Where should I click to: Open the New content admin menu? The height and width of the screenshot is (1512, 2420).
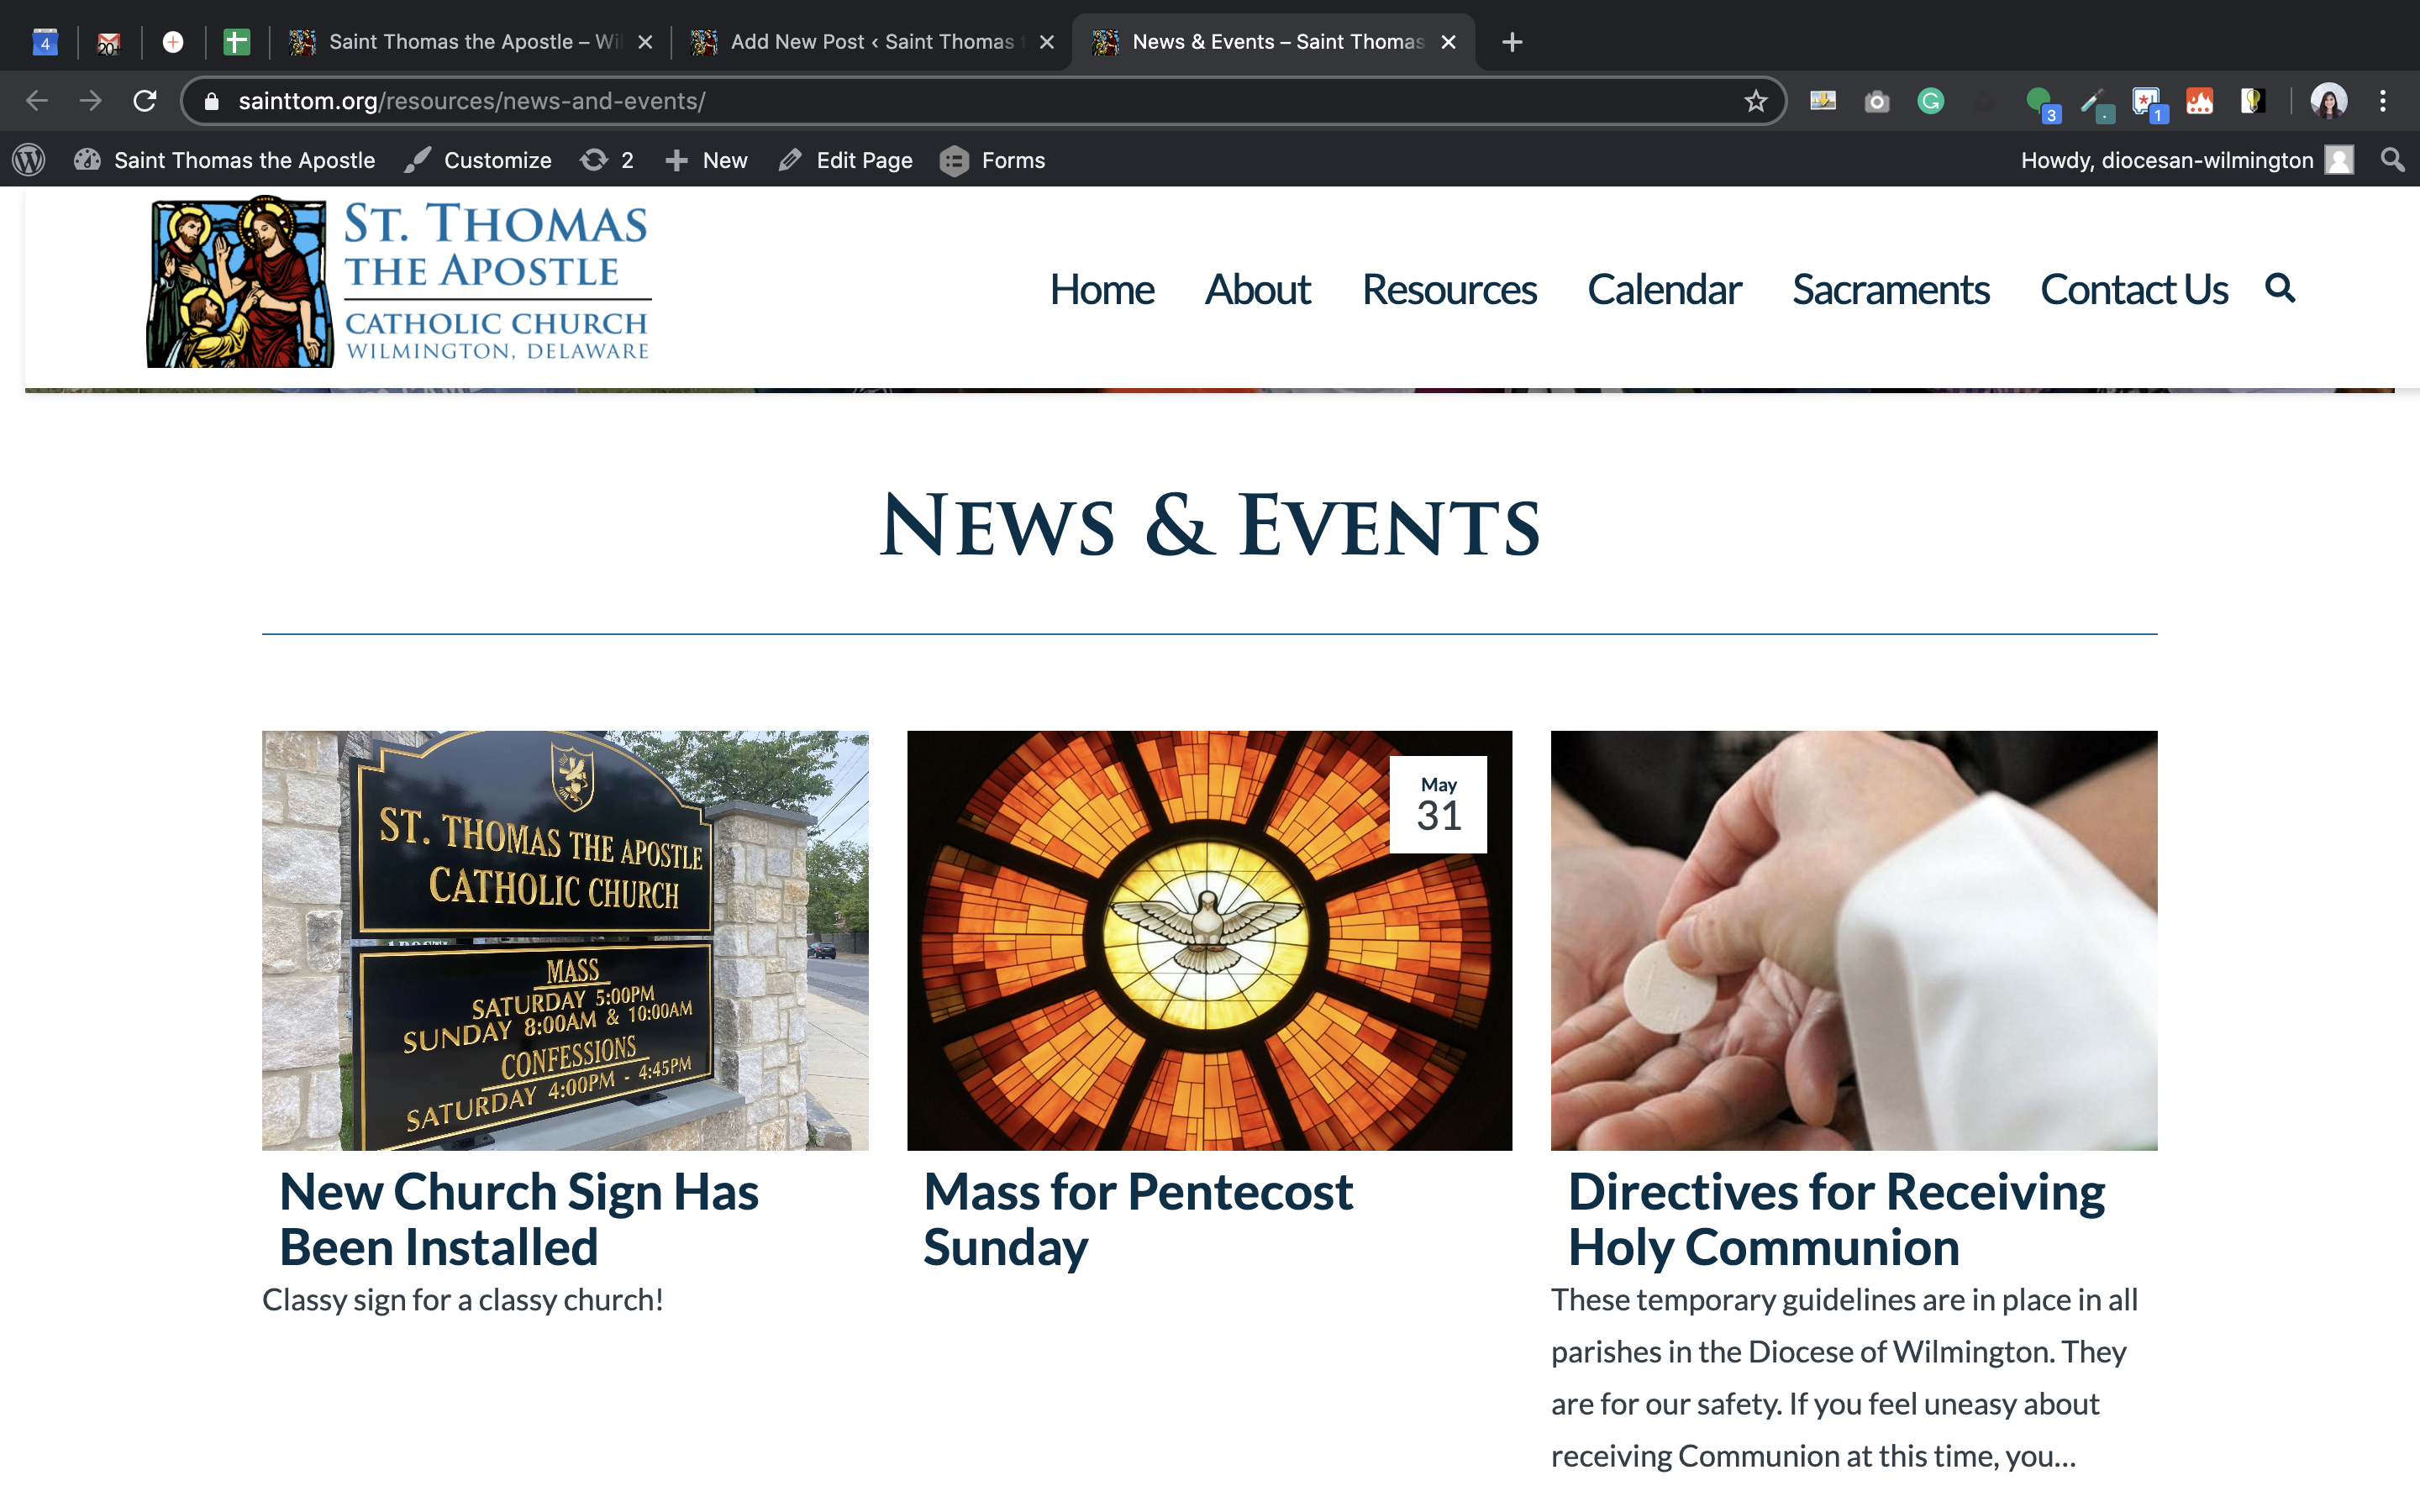[x=707, y=160]
